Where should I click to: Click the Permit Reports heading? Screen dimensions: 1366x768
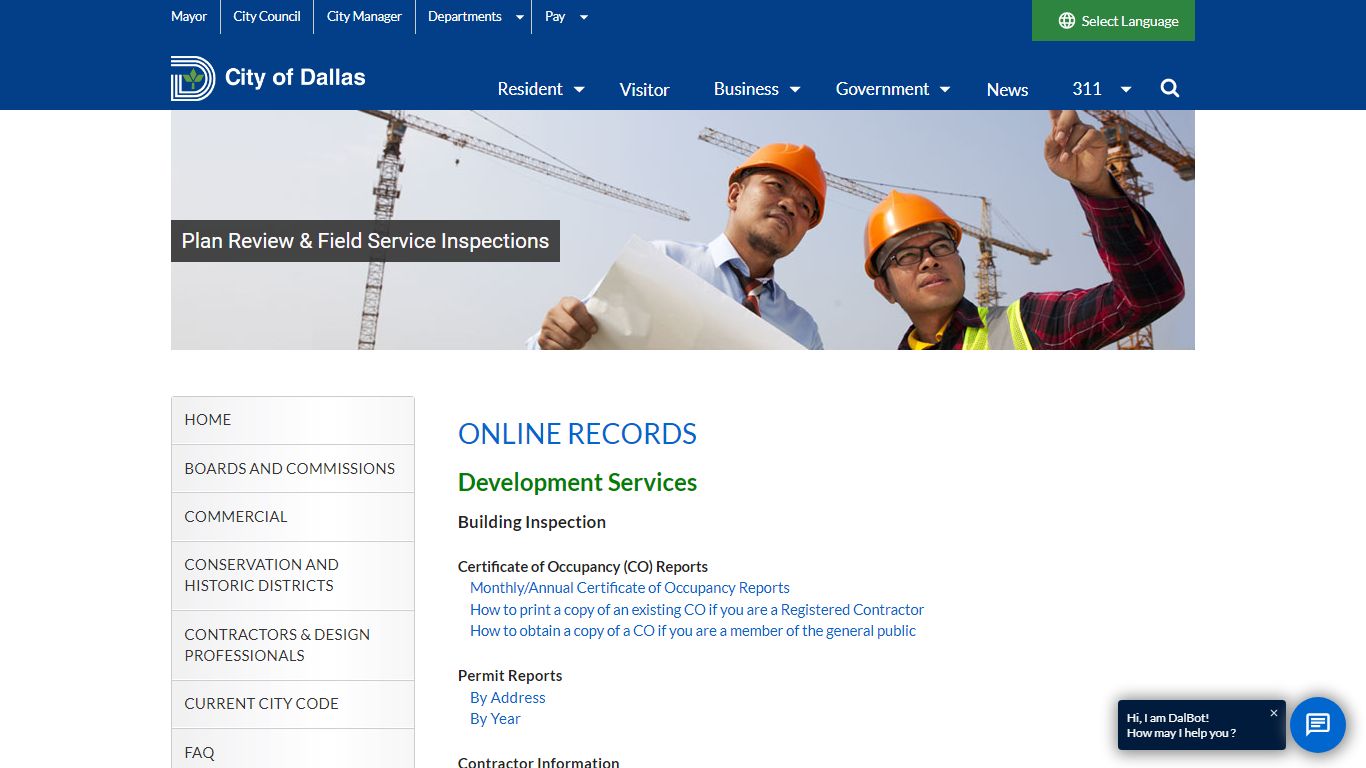tap(510, 676)
